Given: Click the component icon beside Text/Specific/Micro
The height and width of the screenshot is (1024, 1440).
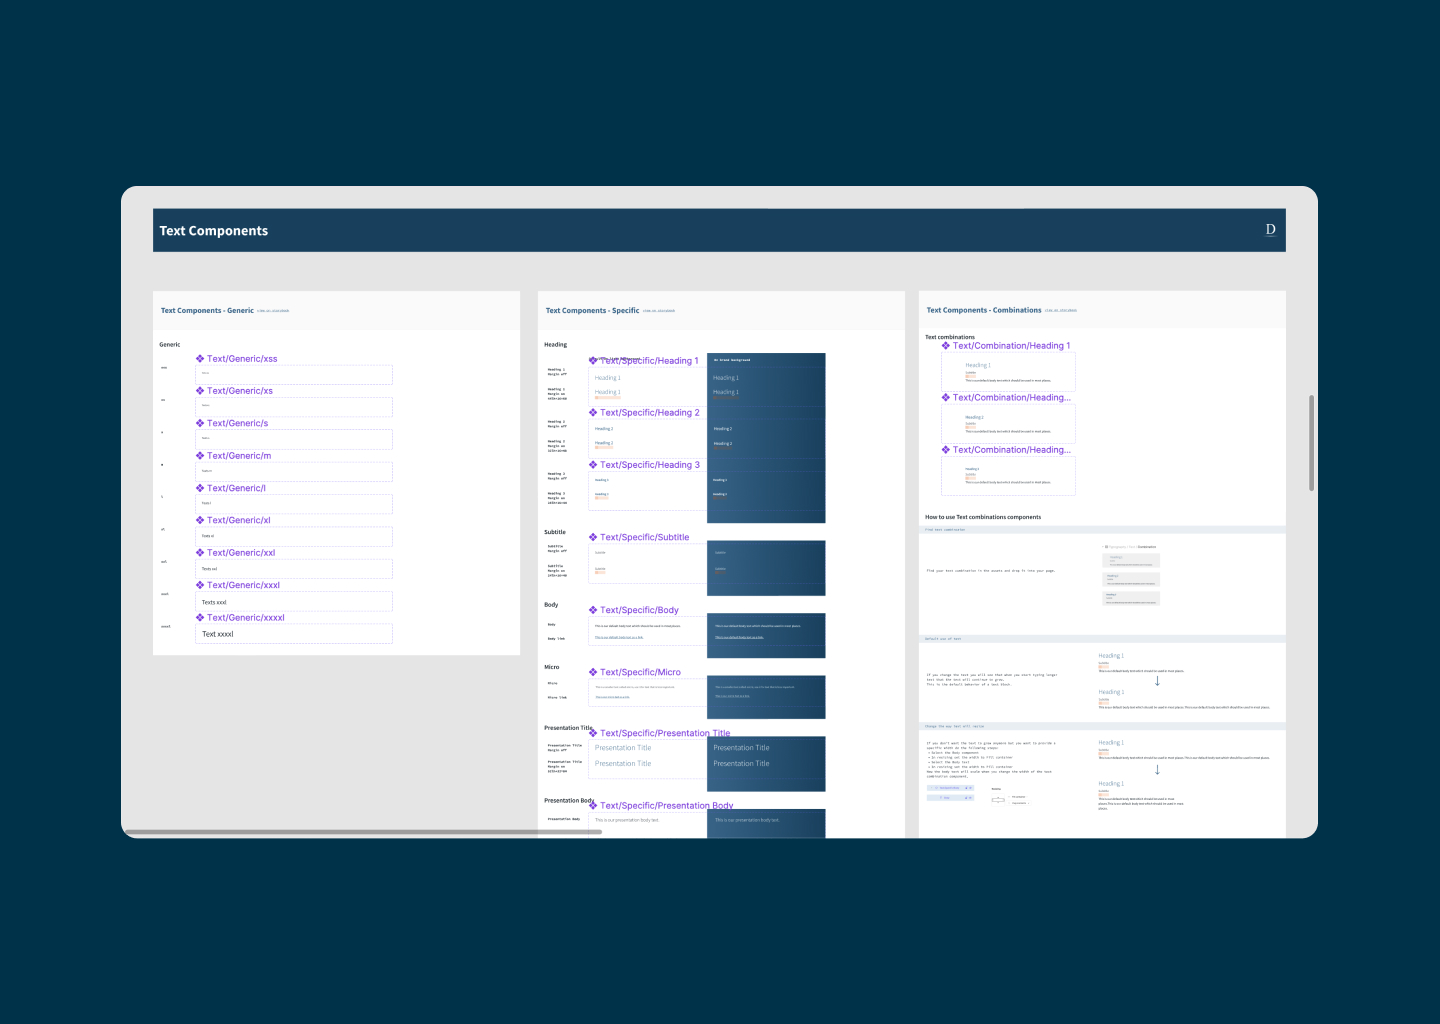Looking at the screenshot, I should tap(593, 672).
